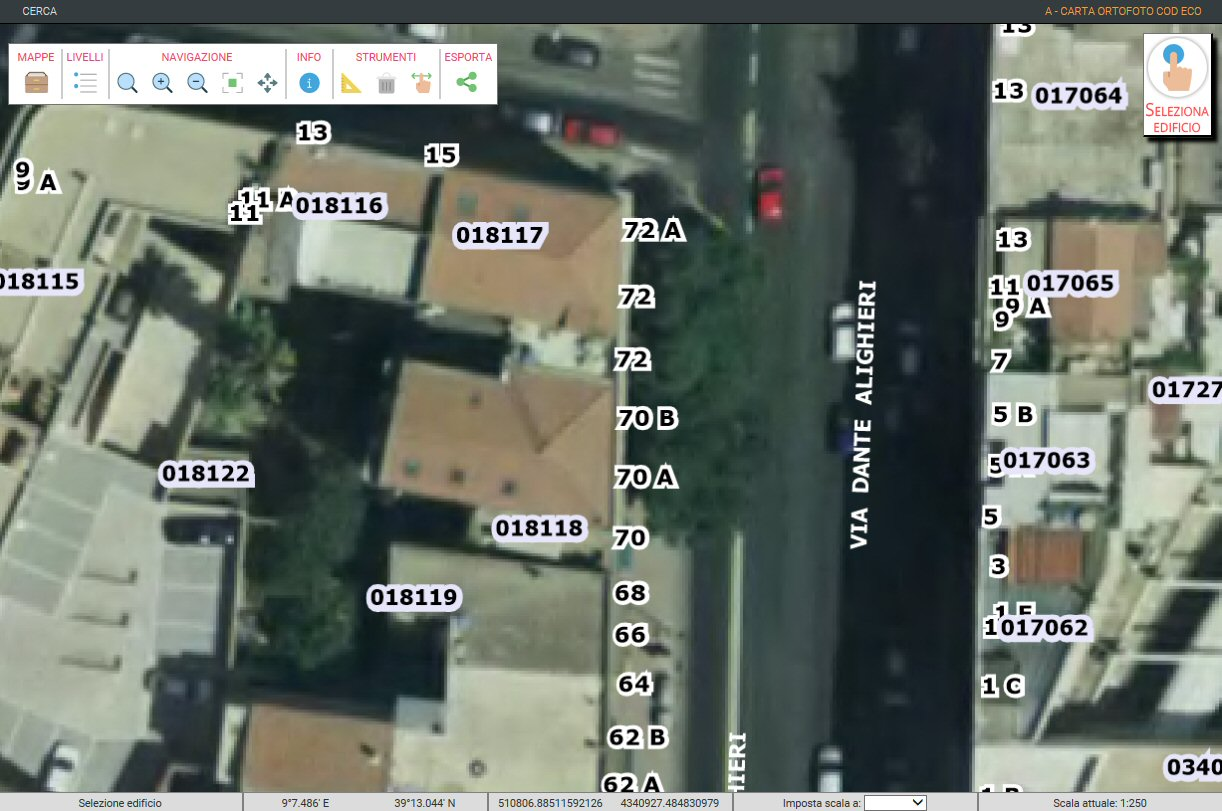
Task: Click the easting coordinate 510806.88511592126
Action: [551, 803]
